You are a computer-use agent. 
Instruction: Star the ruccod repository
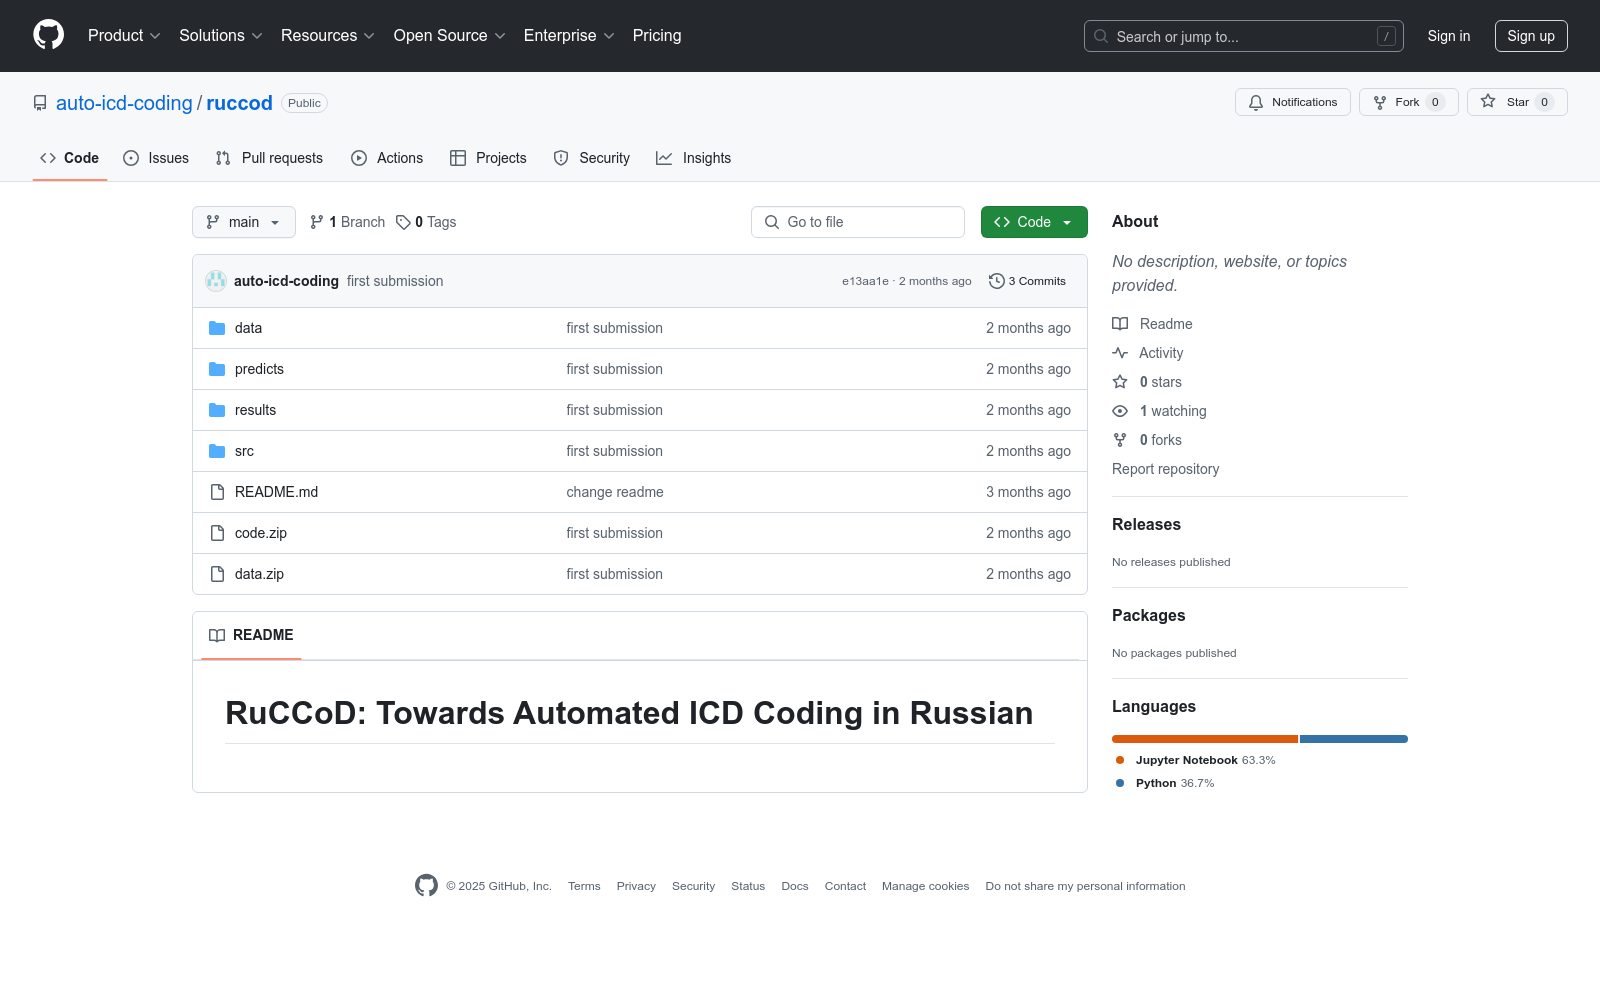[x=1517, y=102]
